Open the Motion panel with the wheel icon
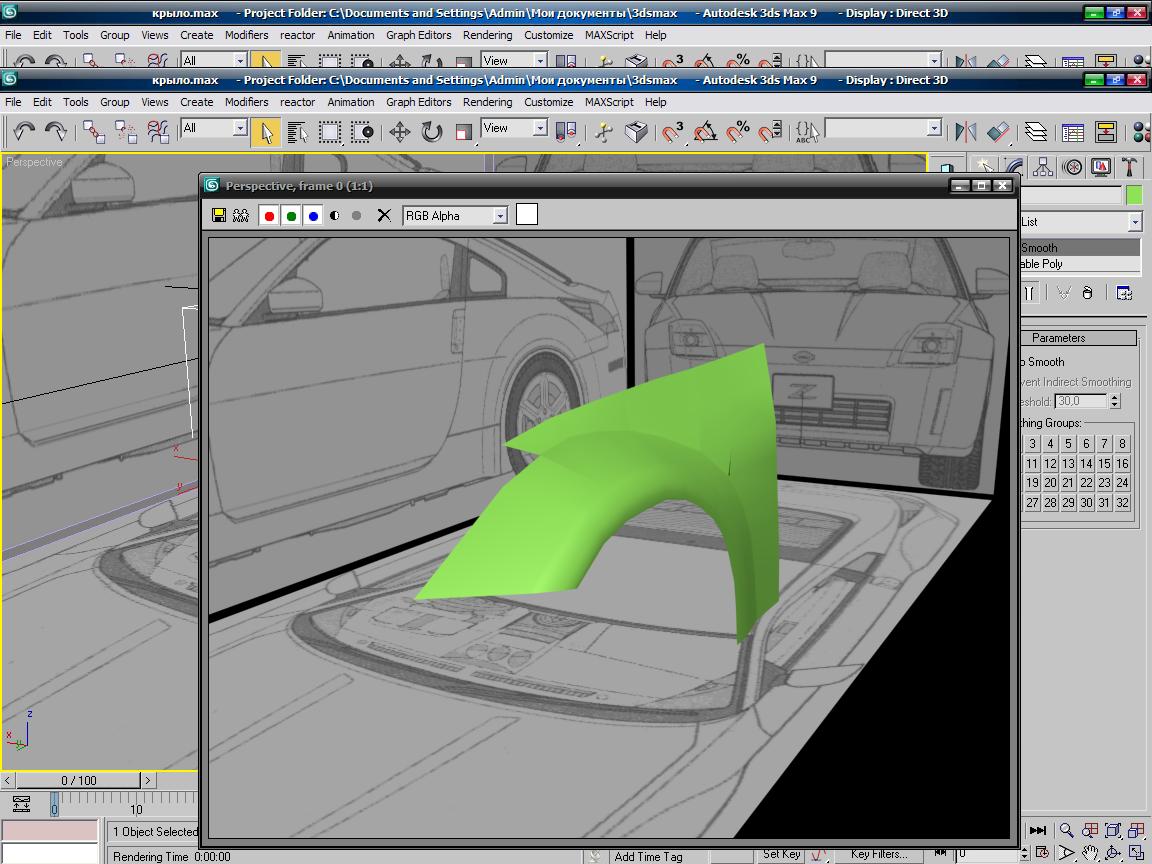1152x864 pixels. (1072, 167)
